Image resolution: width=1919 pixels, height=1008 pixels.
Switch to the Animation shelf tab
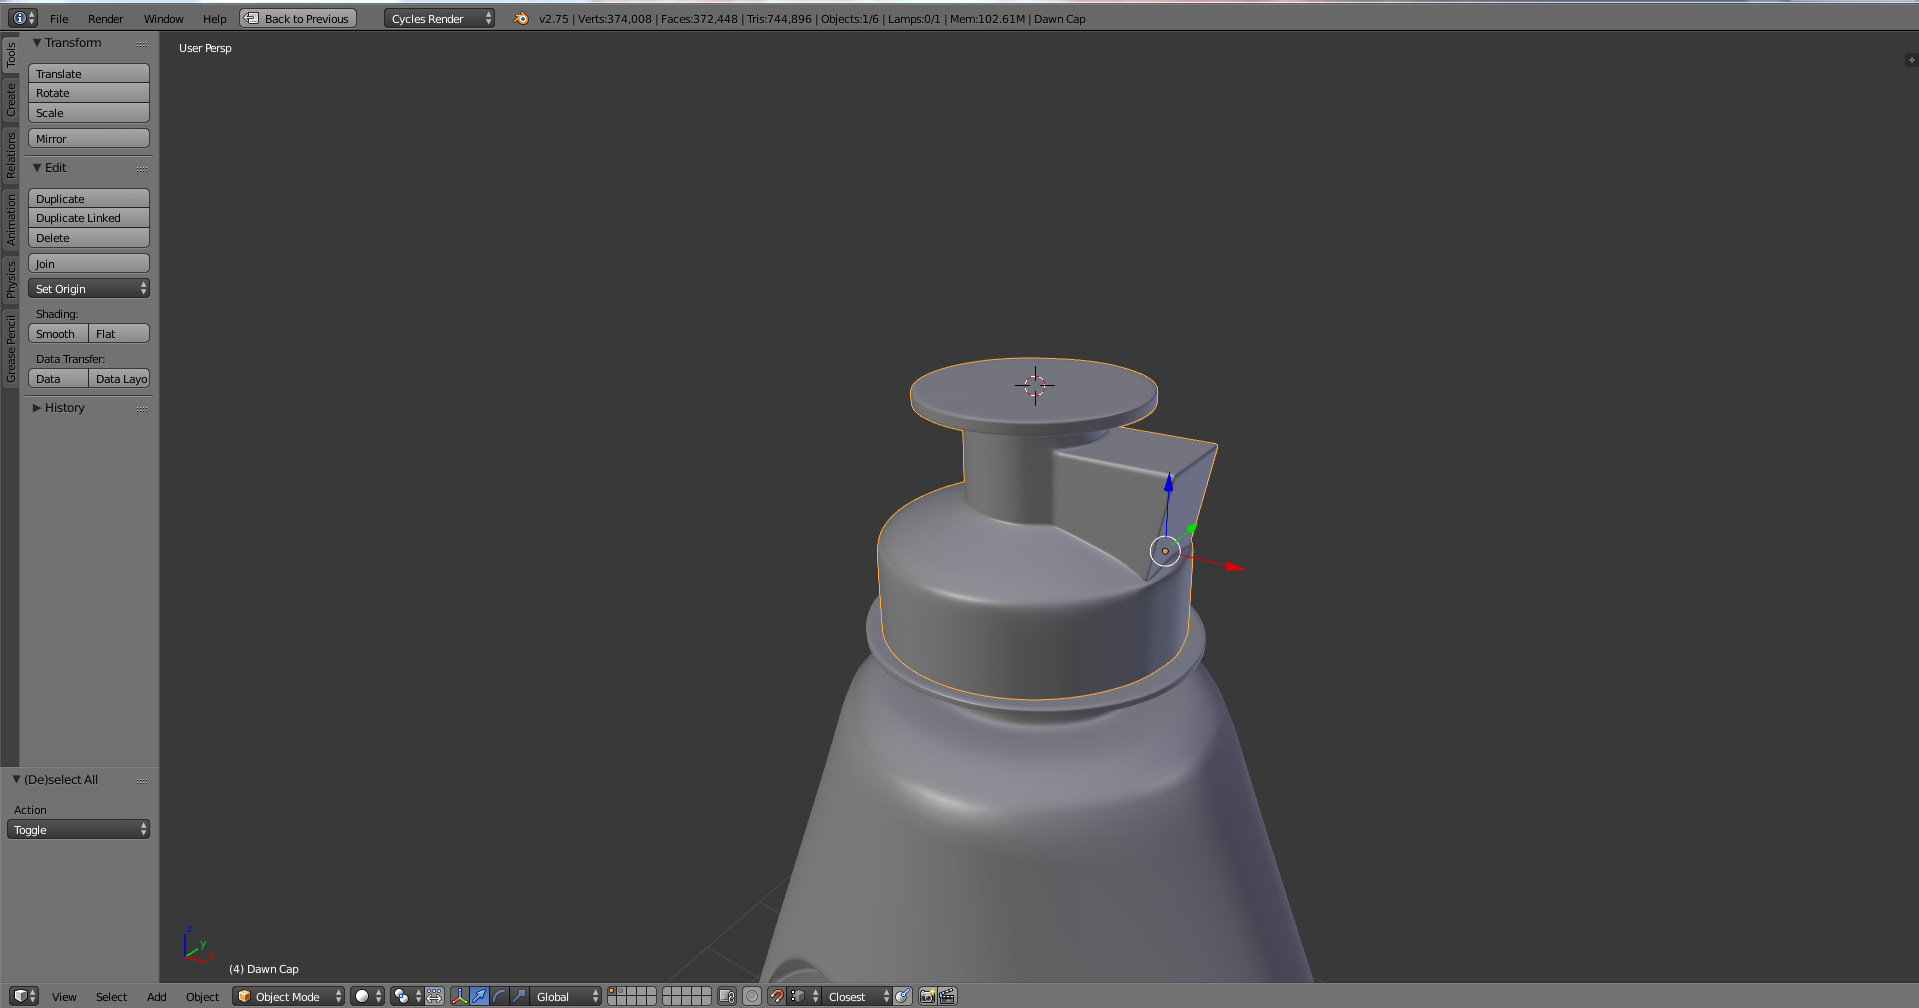[11, 219]
